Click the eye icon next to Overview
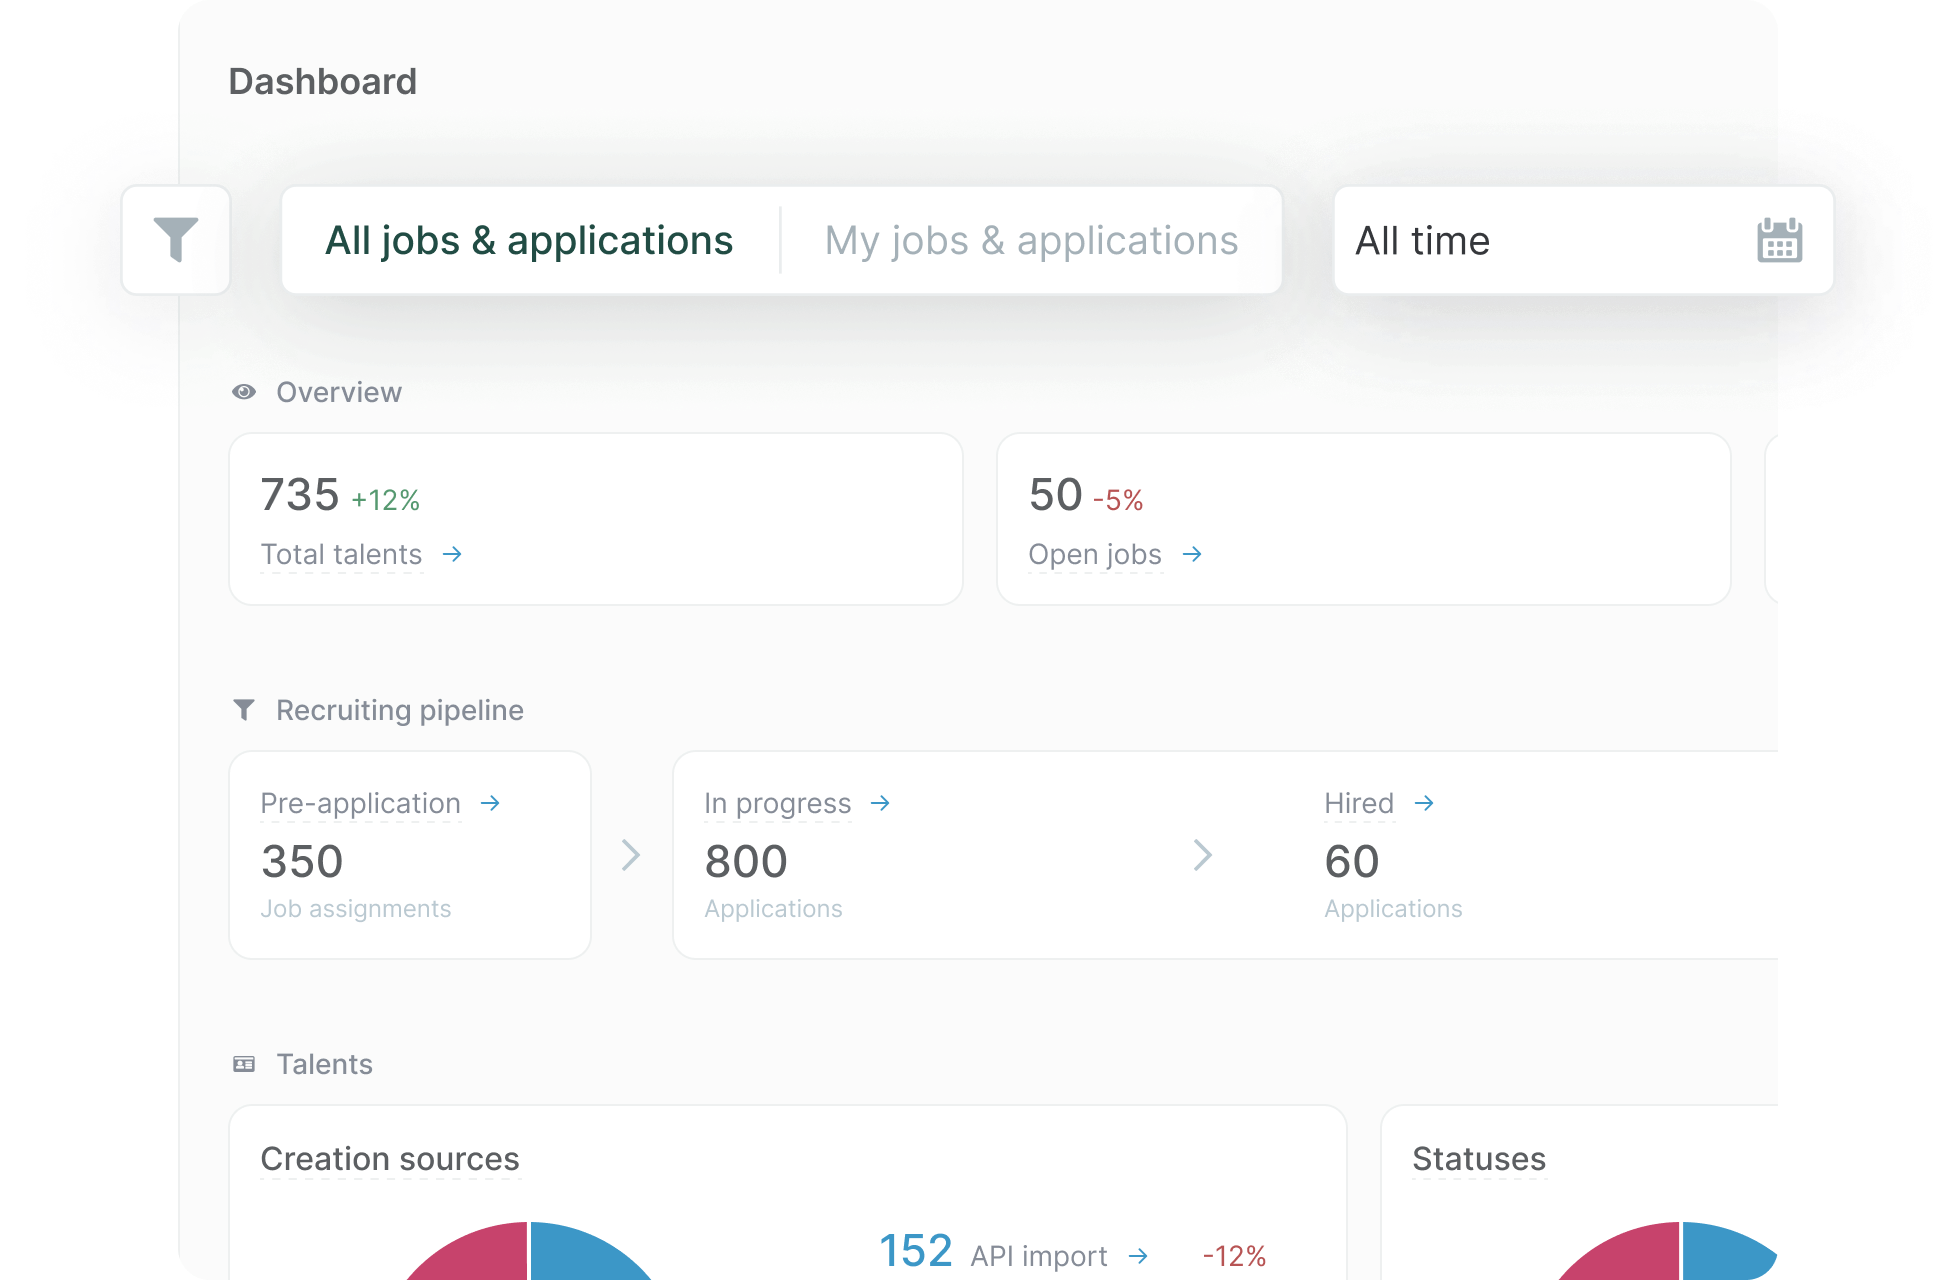This screenshot has width=1956, height=1280. [244, 392]
